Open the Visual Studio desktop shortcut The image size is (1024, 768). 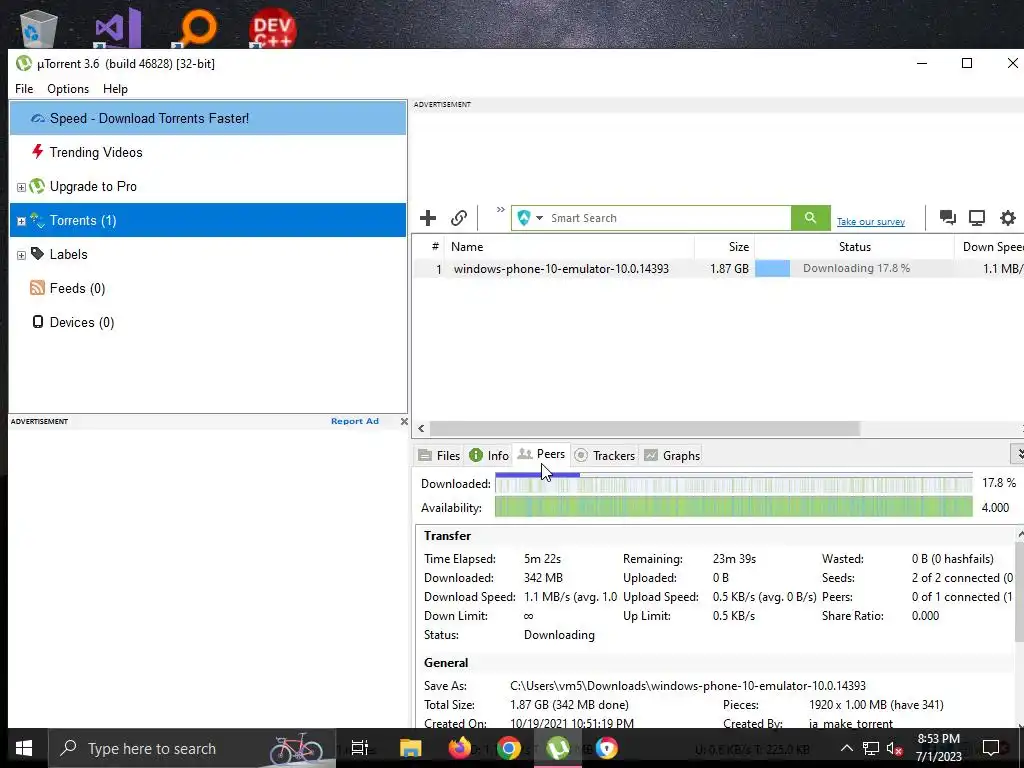[x=118, y=29]
